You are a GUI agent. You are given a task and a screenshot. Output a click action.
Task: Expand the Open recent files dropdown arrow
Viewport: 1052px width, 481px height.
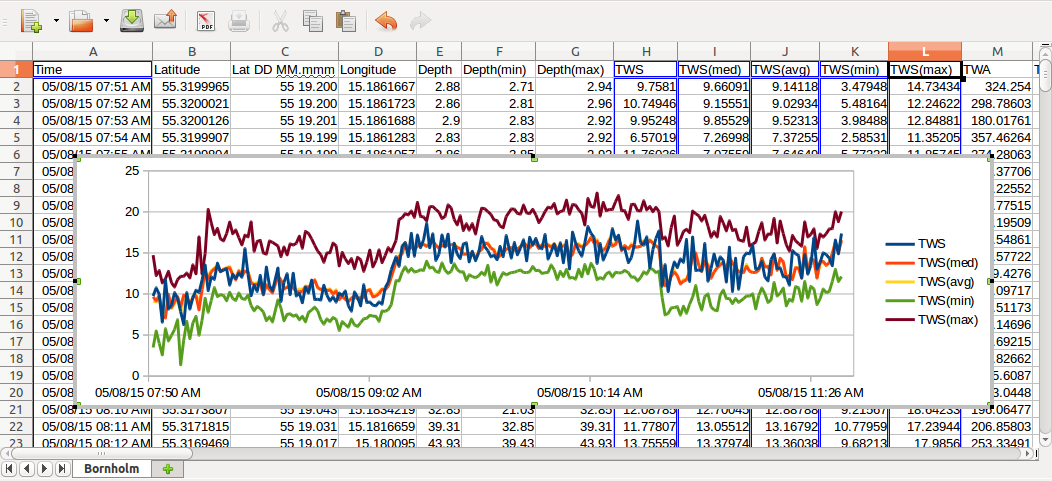[x=105, y=19]
